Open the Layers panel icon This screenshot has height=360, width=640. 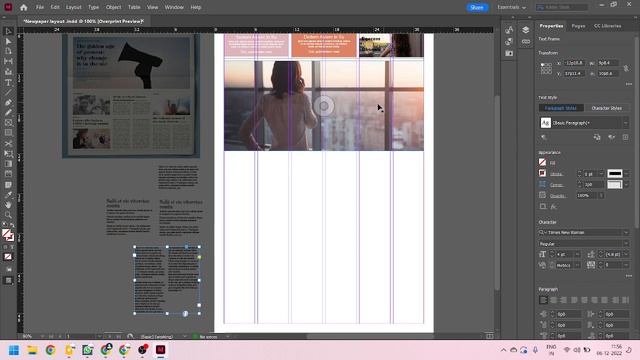[x=526, y=30]
